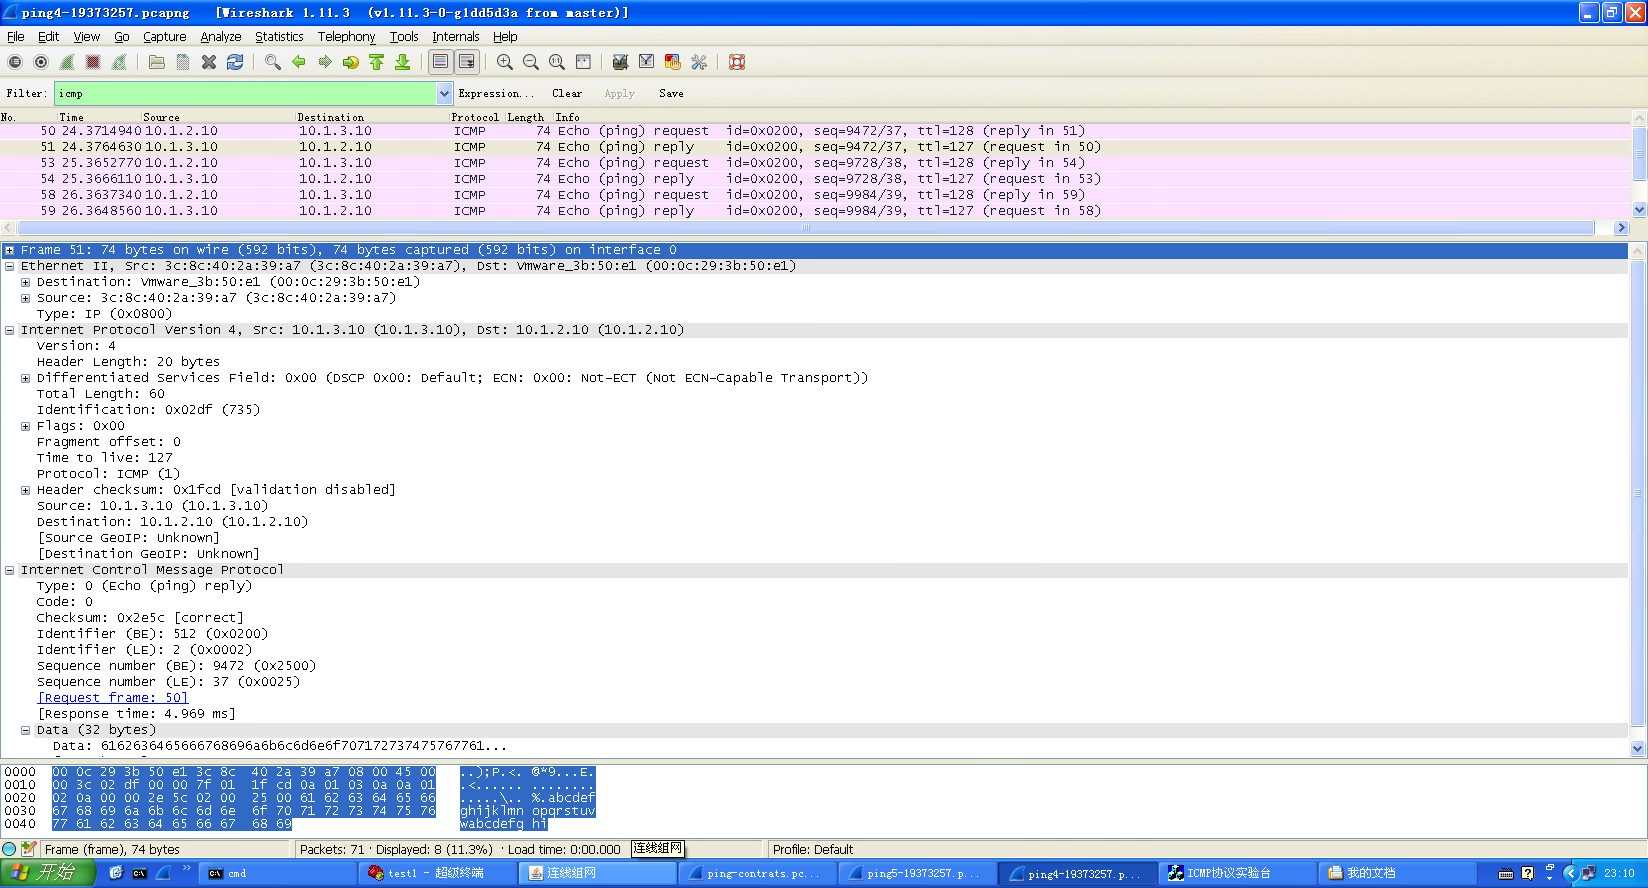The height and width of the screenshot is (888, 1648).
Task: Select packet 59 echo reply row
Action: [815, 211]
